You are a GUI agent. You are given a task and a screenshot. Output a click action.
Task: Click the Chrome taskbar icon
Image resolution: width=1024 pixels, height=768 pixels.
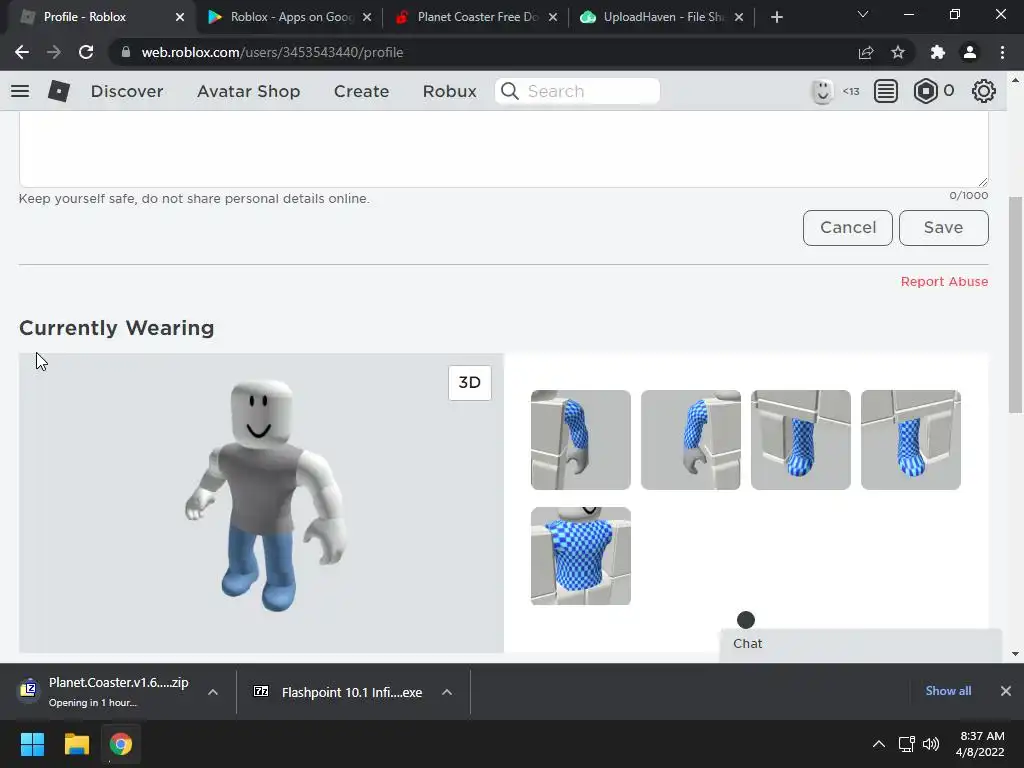click(x=121, y=744)
